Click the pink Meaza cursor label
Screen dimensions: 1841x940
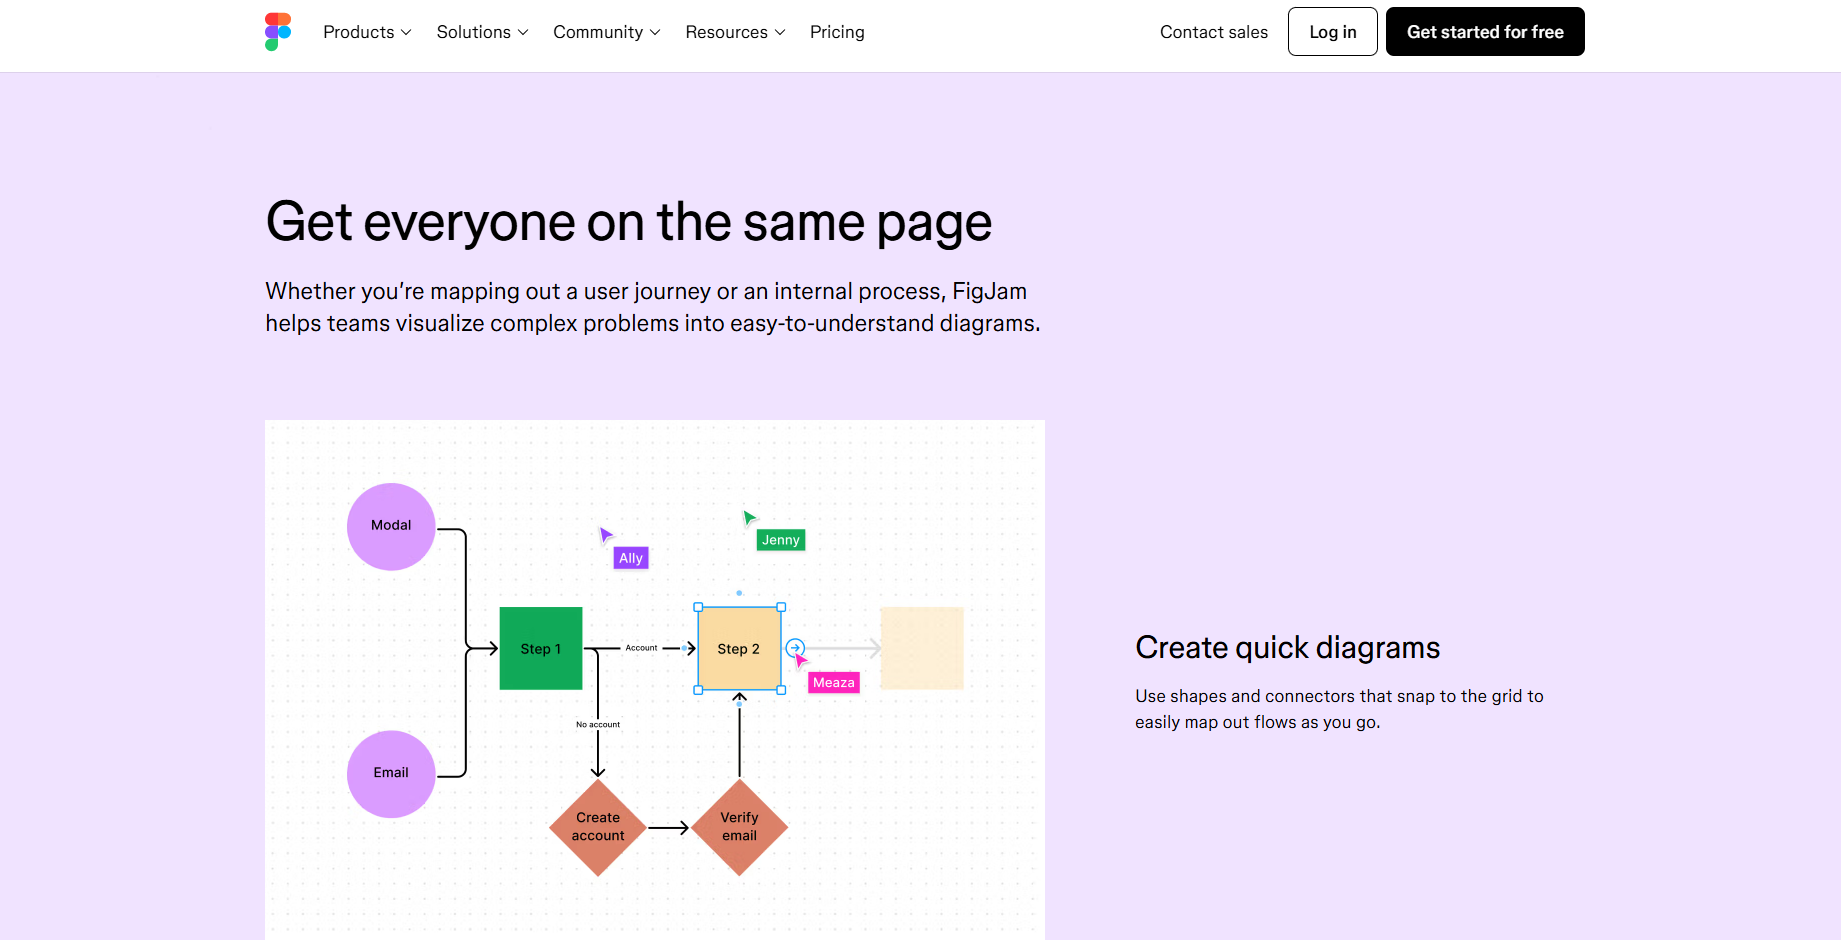[834, 682]
